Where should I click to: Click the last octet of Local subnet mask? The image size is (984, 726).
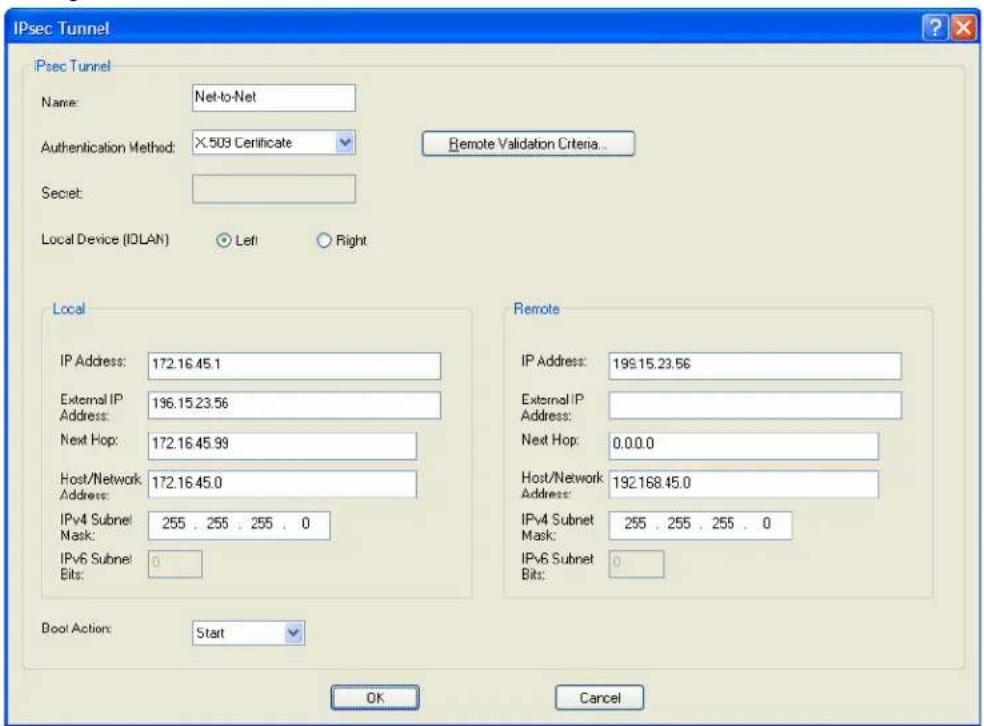click(306, 523)
